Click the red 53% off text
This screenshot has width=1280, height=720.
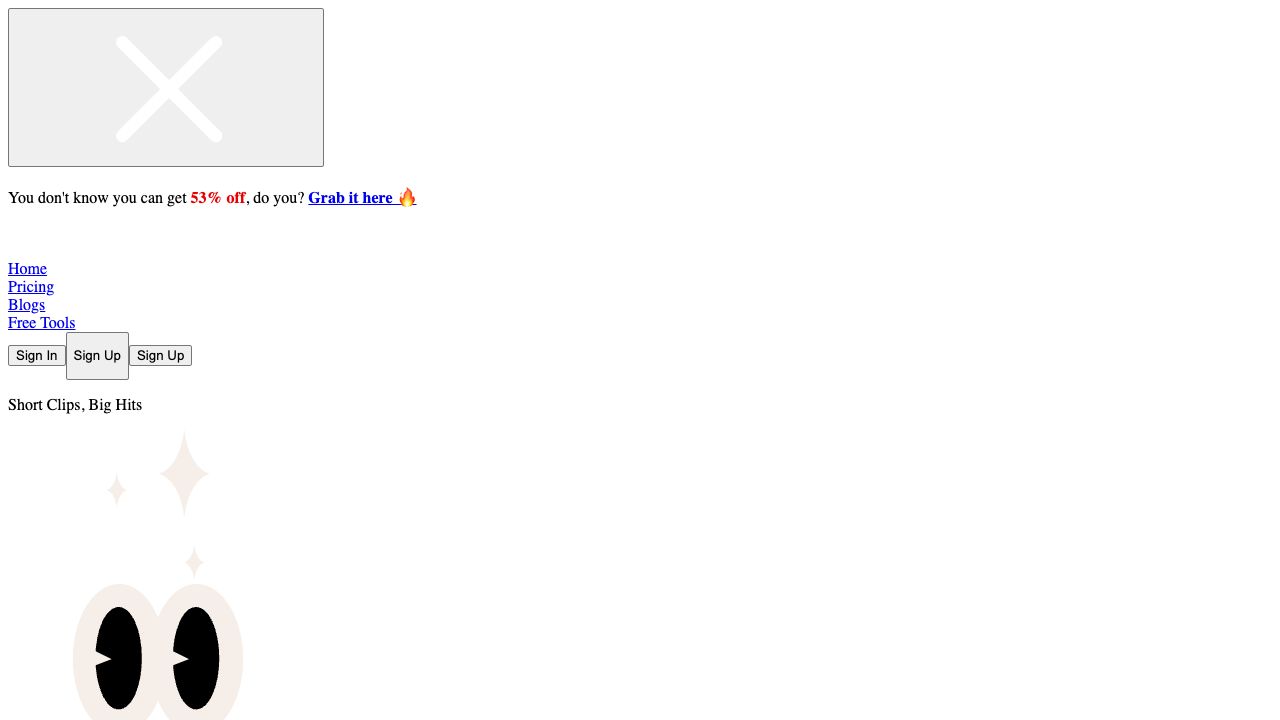pos(218,197)
